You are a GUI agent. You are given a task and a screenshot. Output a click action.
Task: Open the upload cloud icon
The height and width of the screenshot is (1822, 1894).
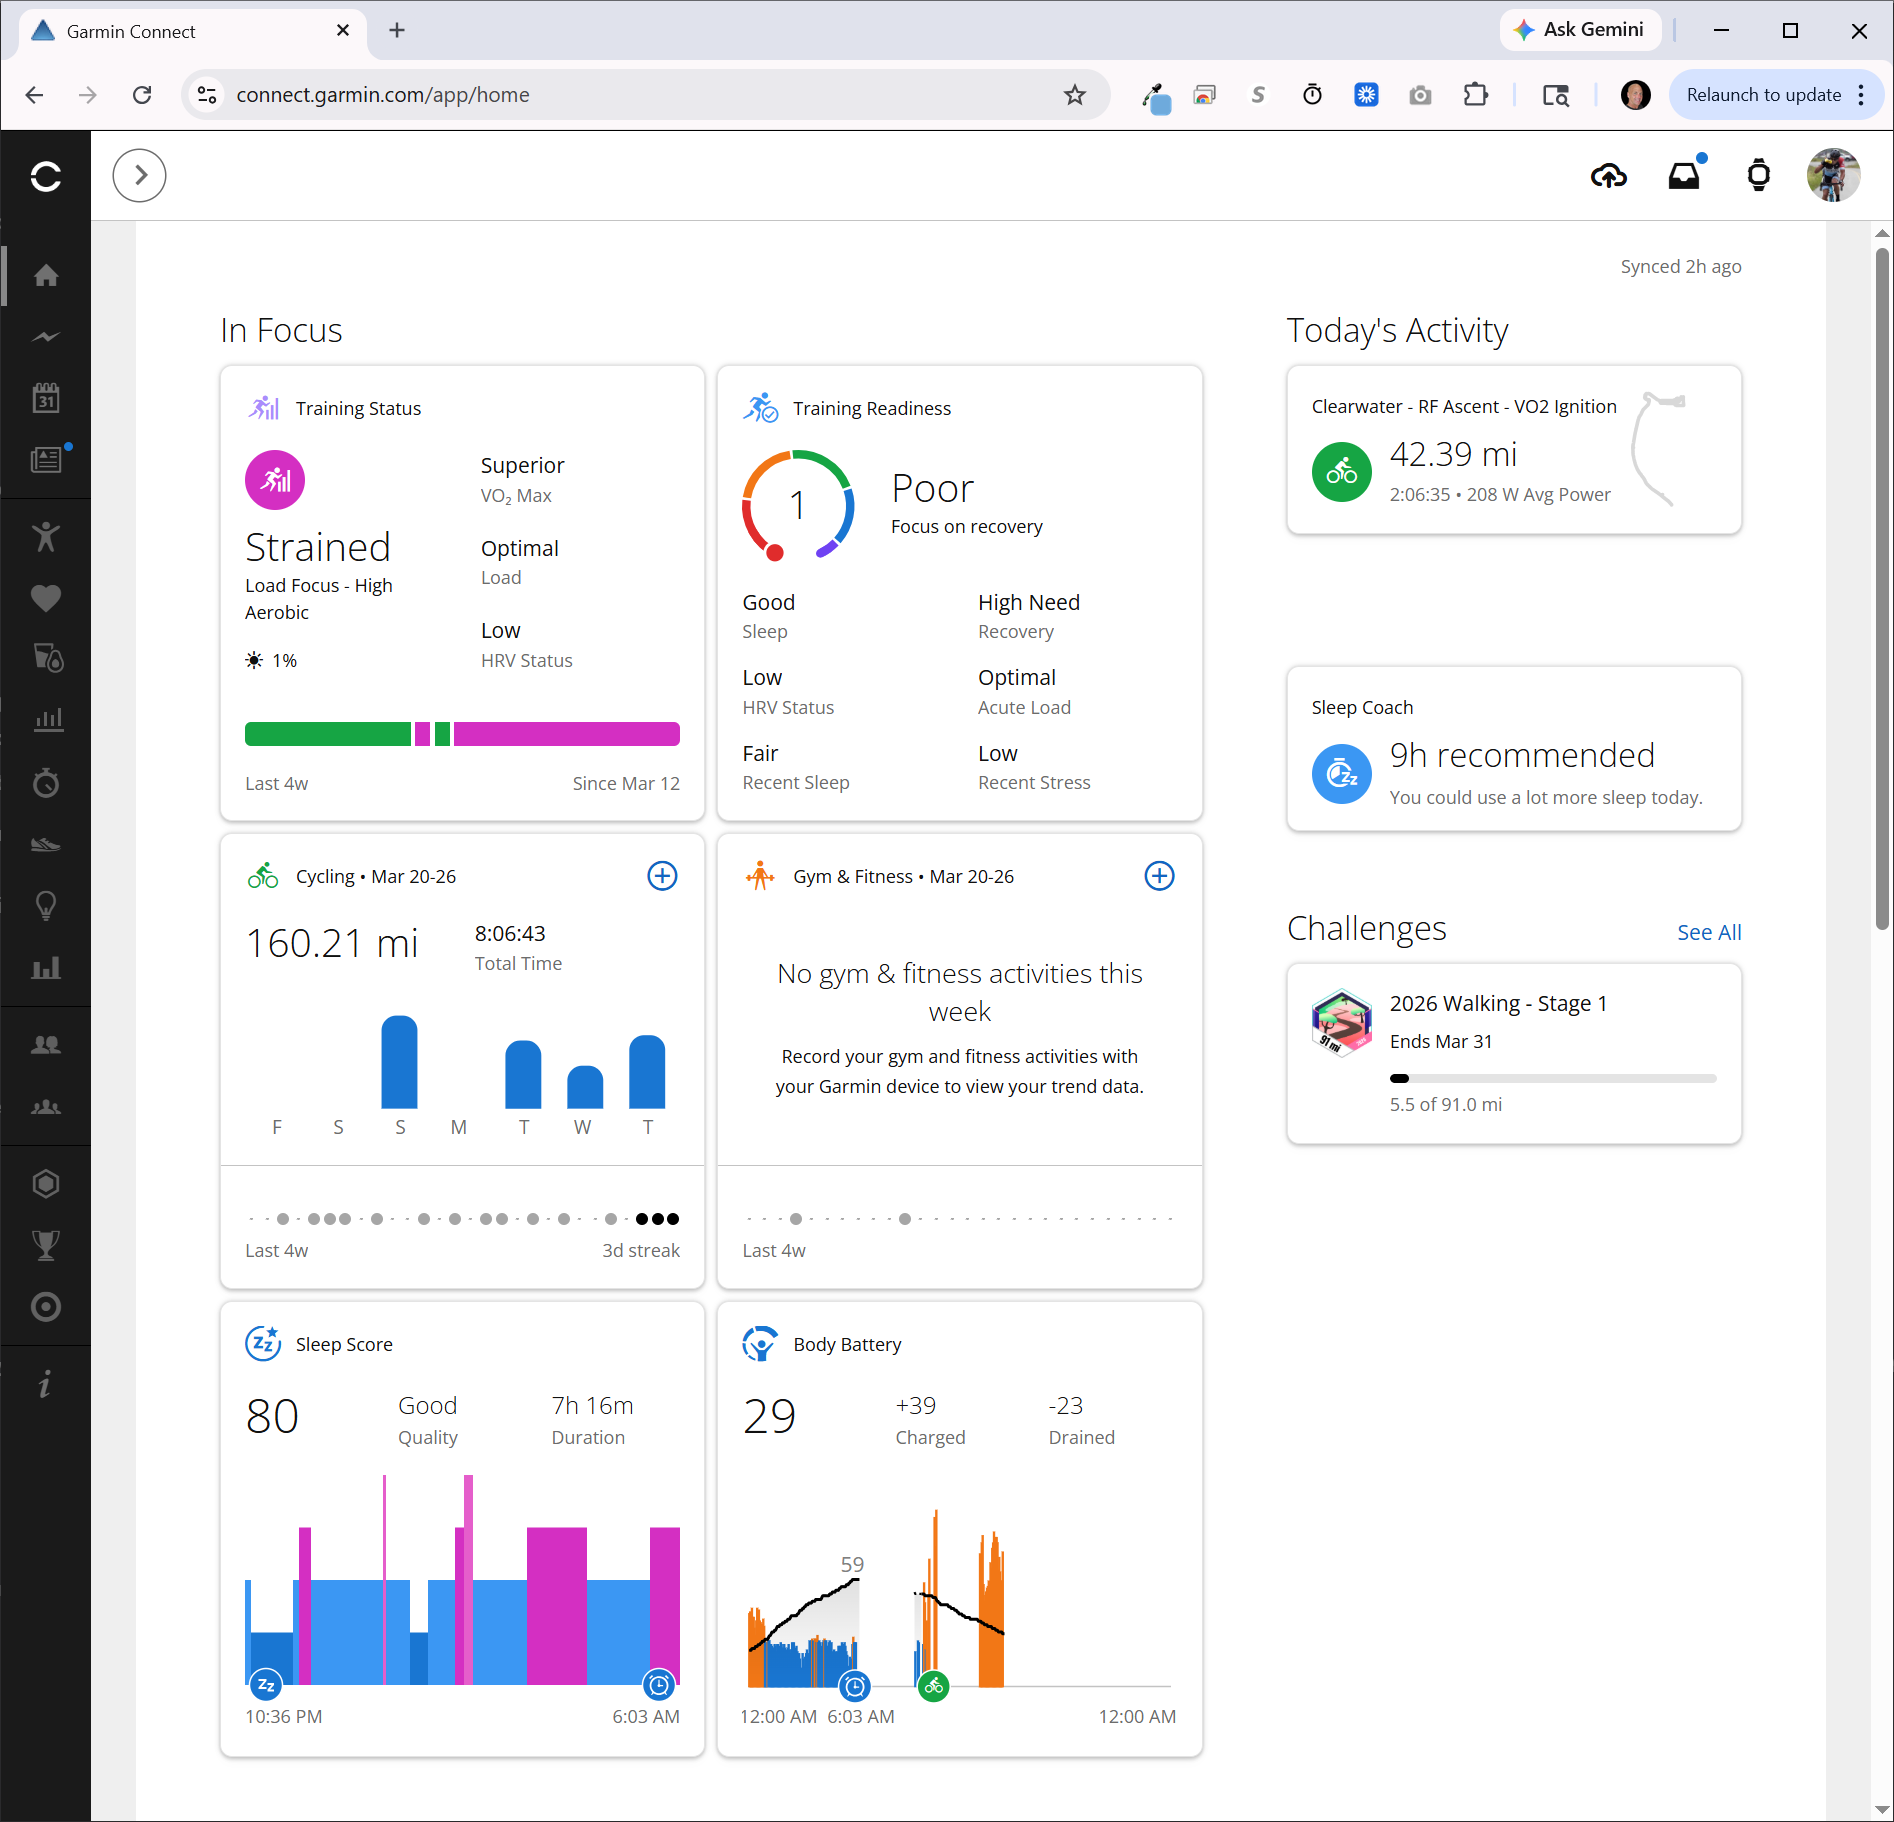pyautogui.click(x=1608, y=176)
